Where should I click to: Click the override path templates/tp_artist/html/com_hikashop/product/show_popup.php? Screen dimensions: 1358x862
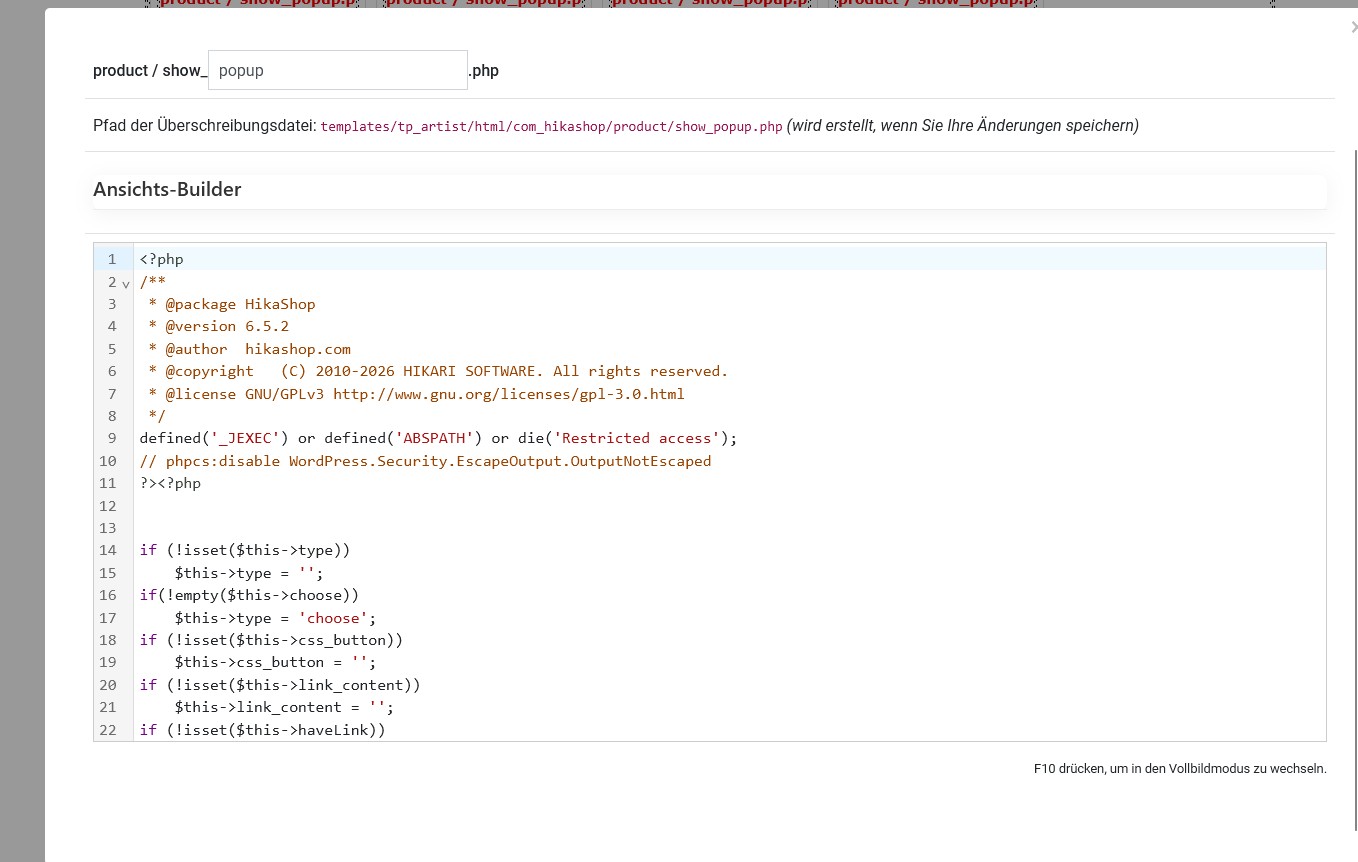click(551, 126)
